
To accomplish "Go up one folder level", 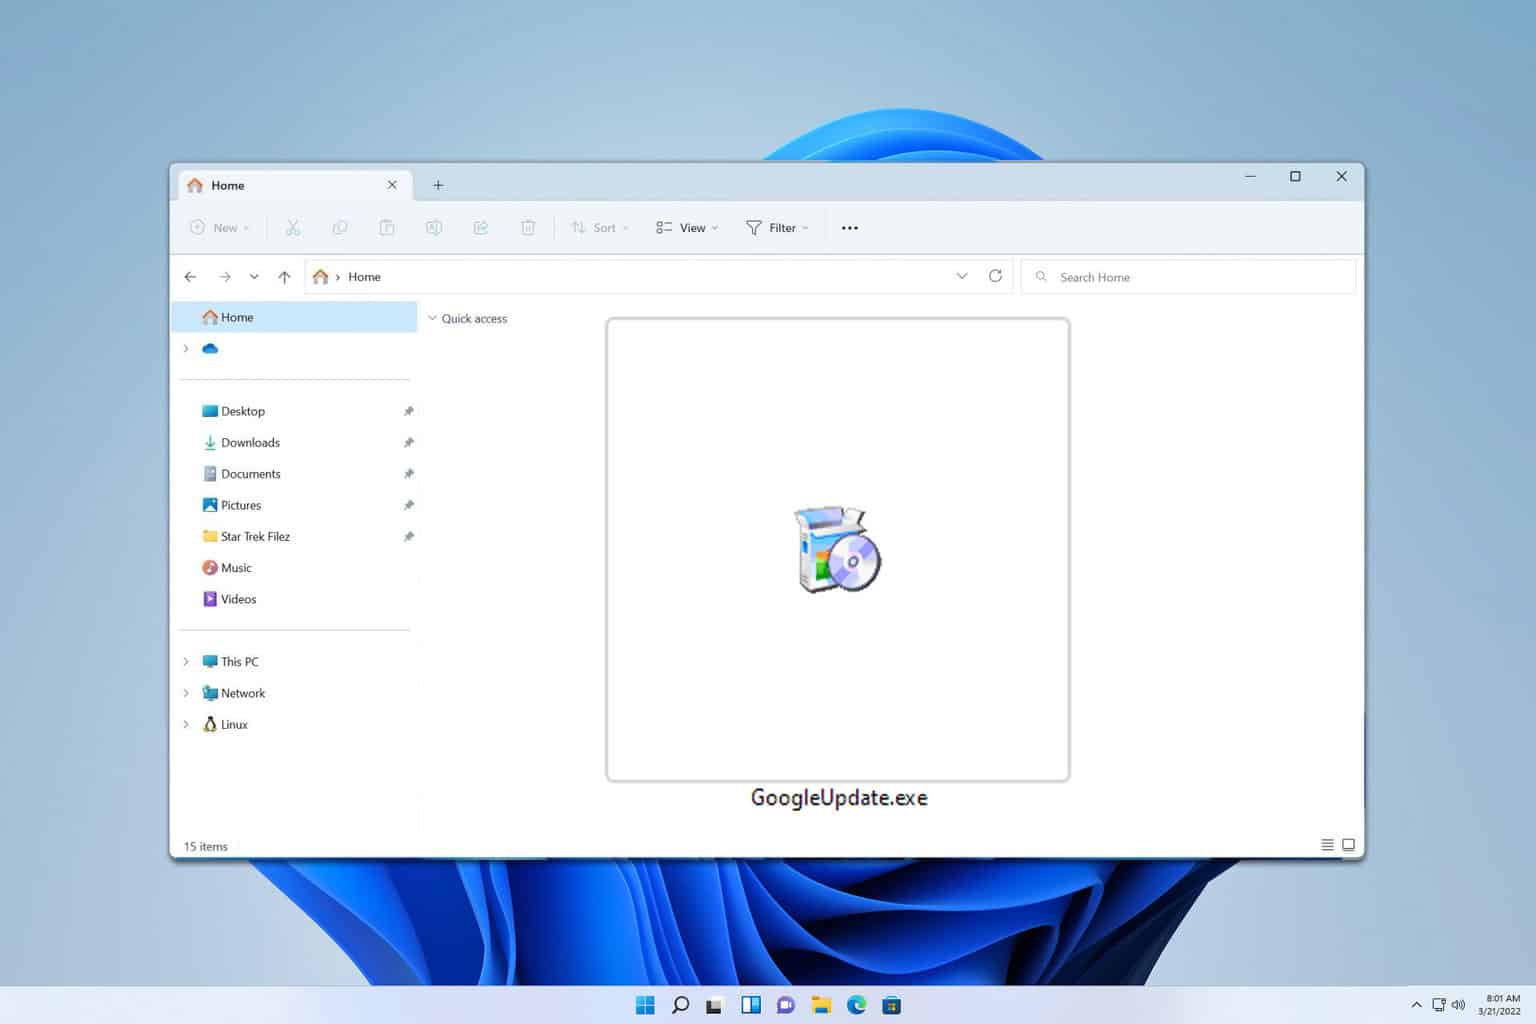I will click(x=284, y=277).
